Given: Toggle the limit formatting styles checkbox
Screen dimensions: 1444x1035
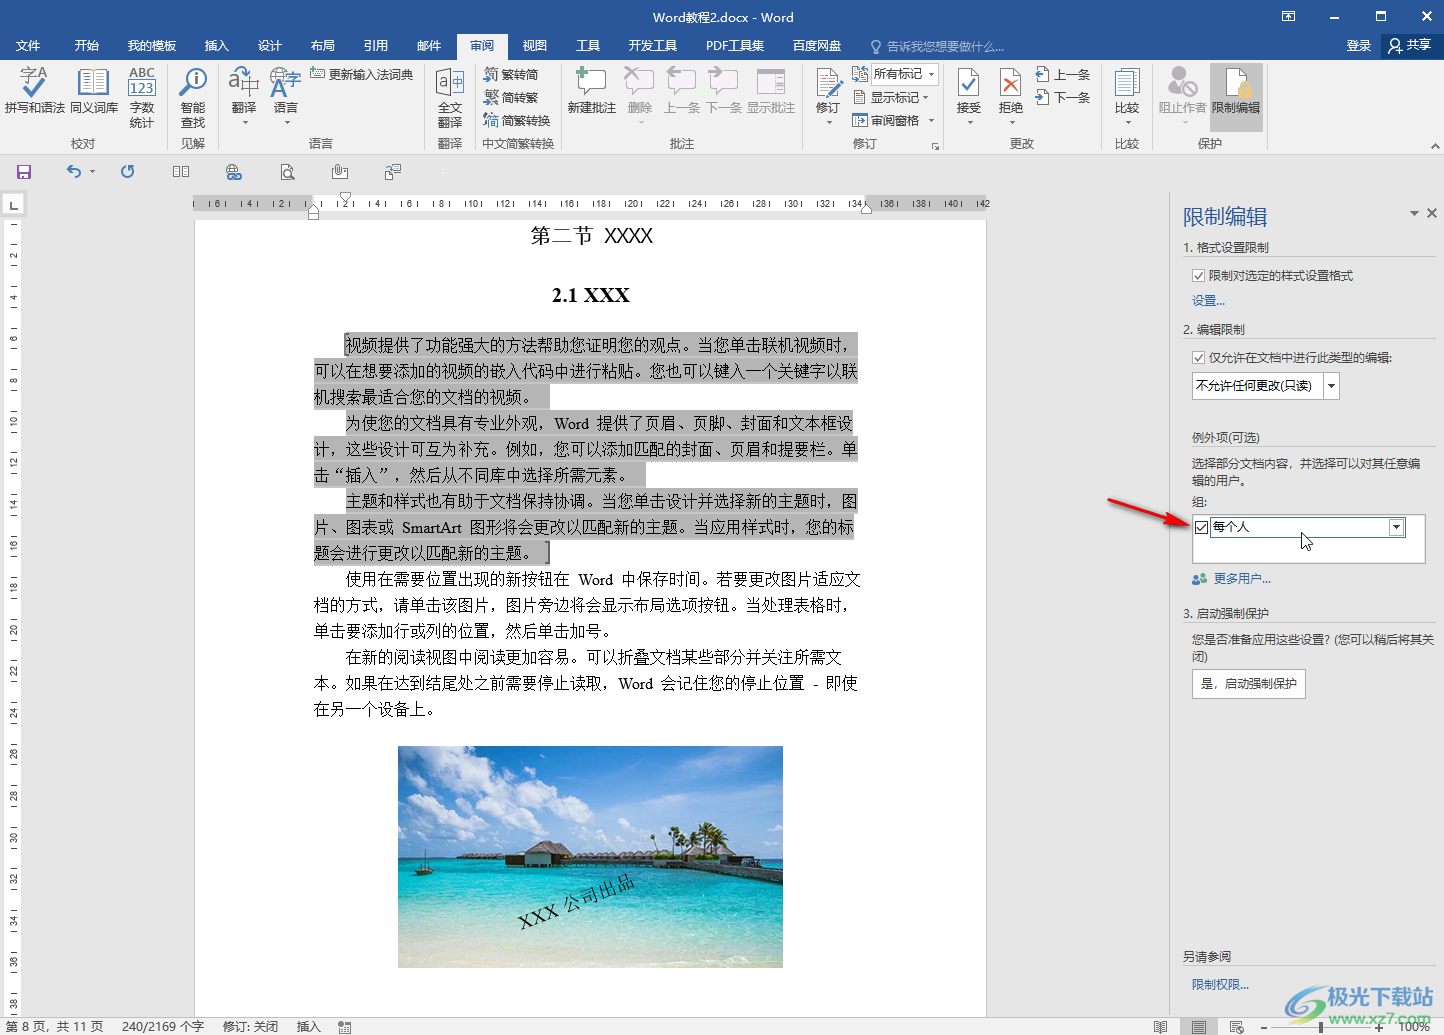Looking at the screenshot, I should pyautogui.click(x=1198, y=276).
